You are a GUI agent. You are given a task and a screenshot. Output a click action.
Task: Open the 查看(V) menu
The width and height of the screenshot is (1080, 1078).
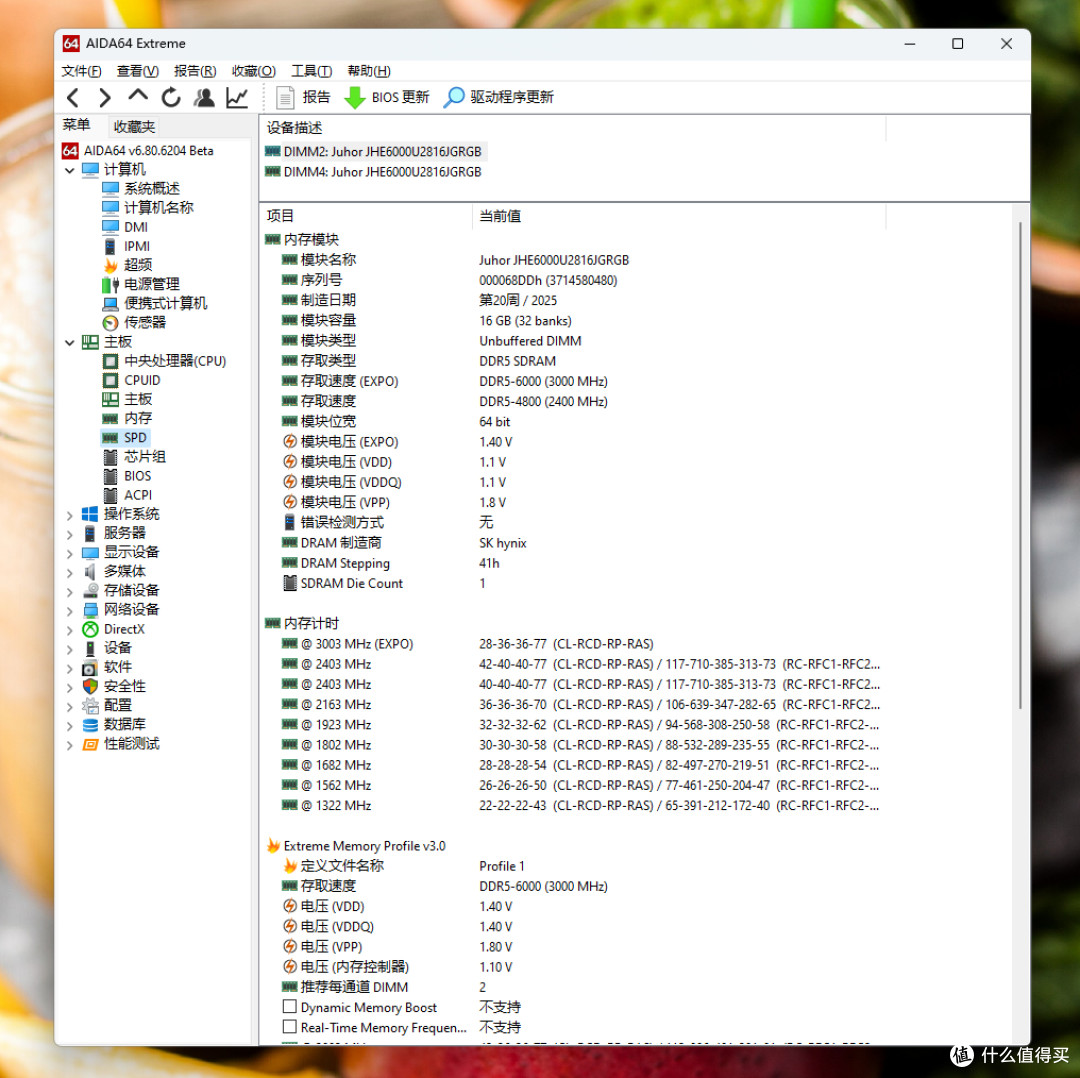pos(138,71)
